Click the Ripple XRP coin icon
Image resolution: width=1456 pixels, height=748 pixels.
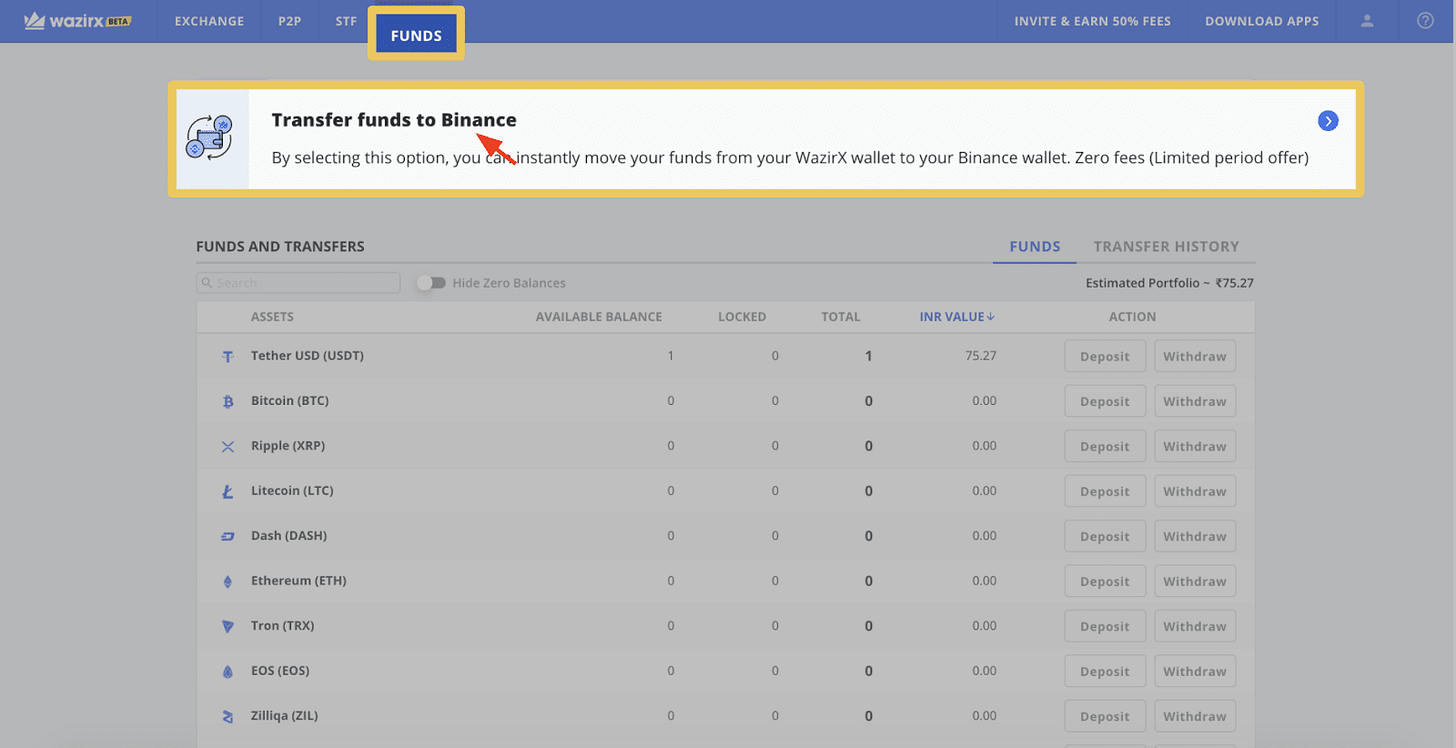click(228, 447)
